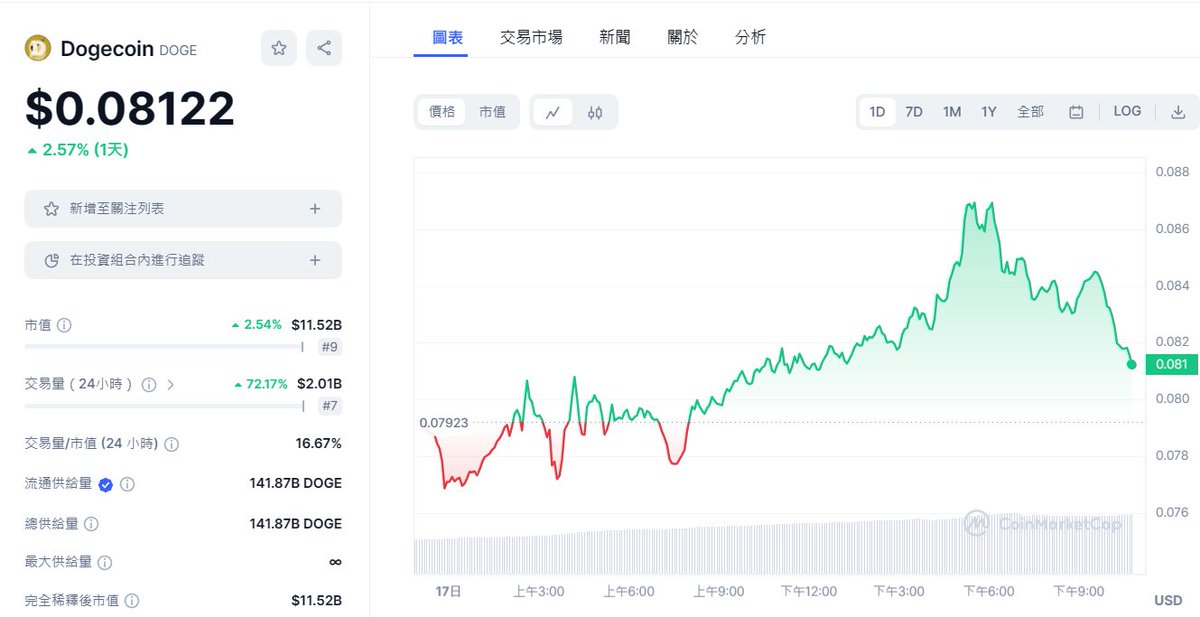The image size is (1200, 617).
Task: Show info icon for 總供給量
Action: click(91, 524)
